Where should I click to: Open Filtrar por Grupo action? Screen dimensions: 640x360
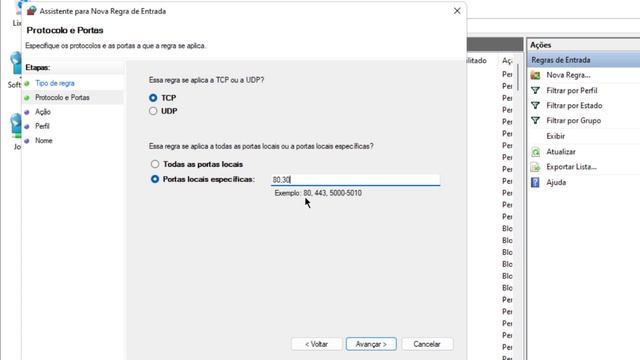pos(573,120)
